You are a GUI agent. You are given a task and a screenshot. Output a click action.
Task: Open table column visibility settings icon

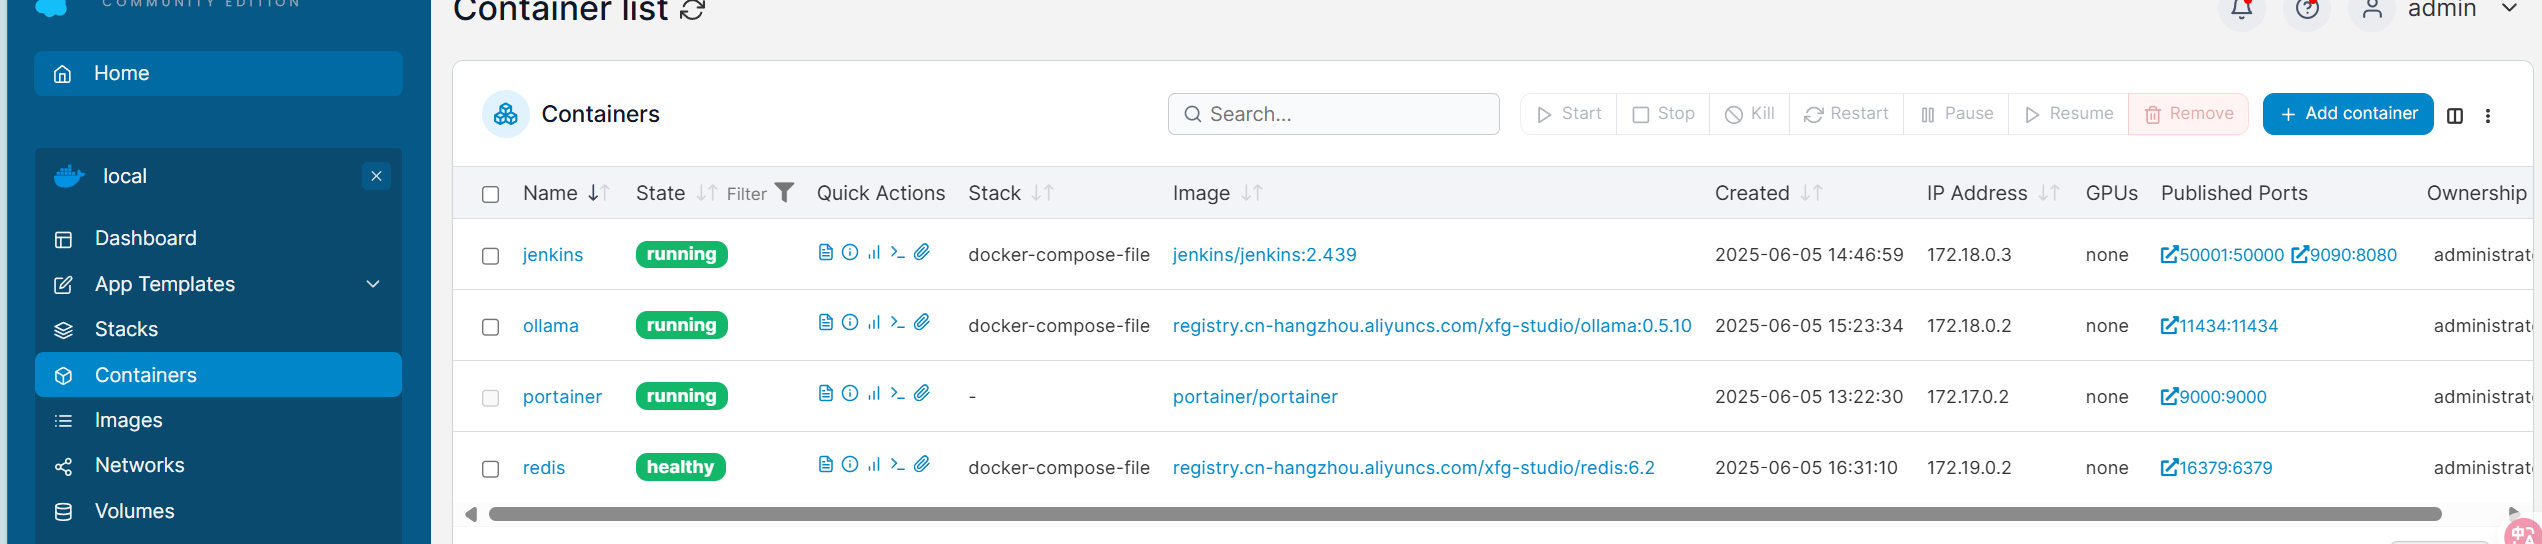coord(2455,115)
